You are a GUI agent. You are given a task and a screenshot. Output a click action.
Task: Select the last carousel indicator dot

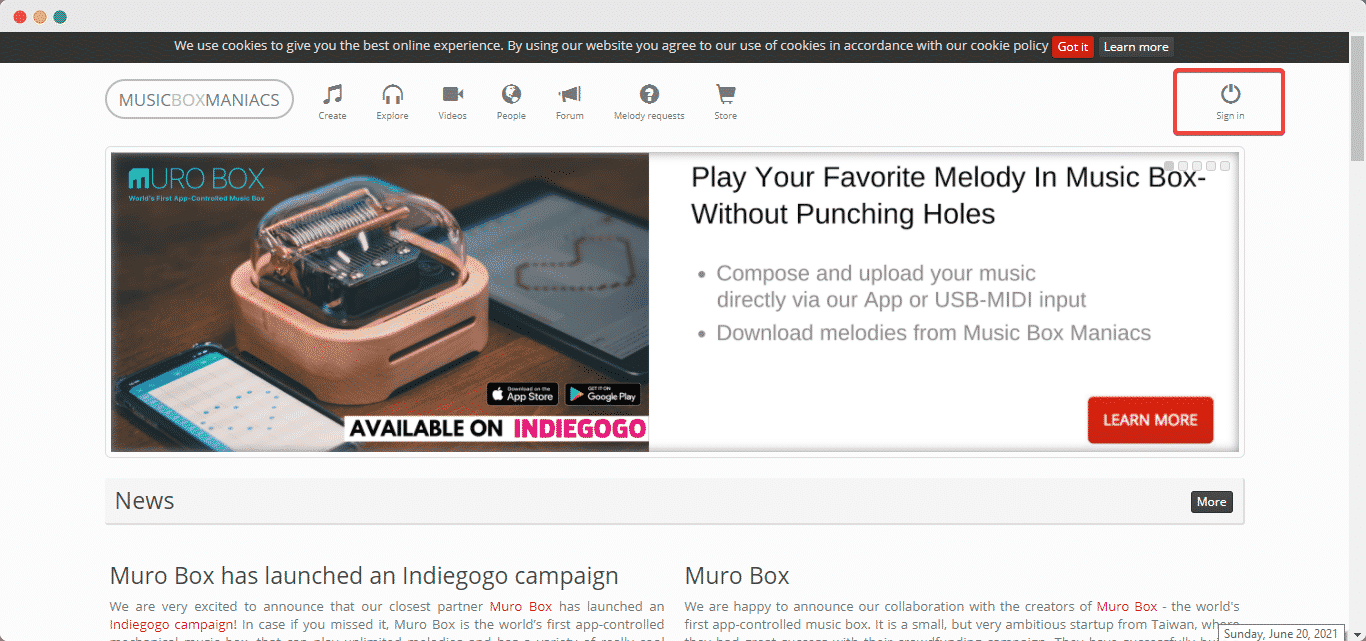pos(1224,166)
